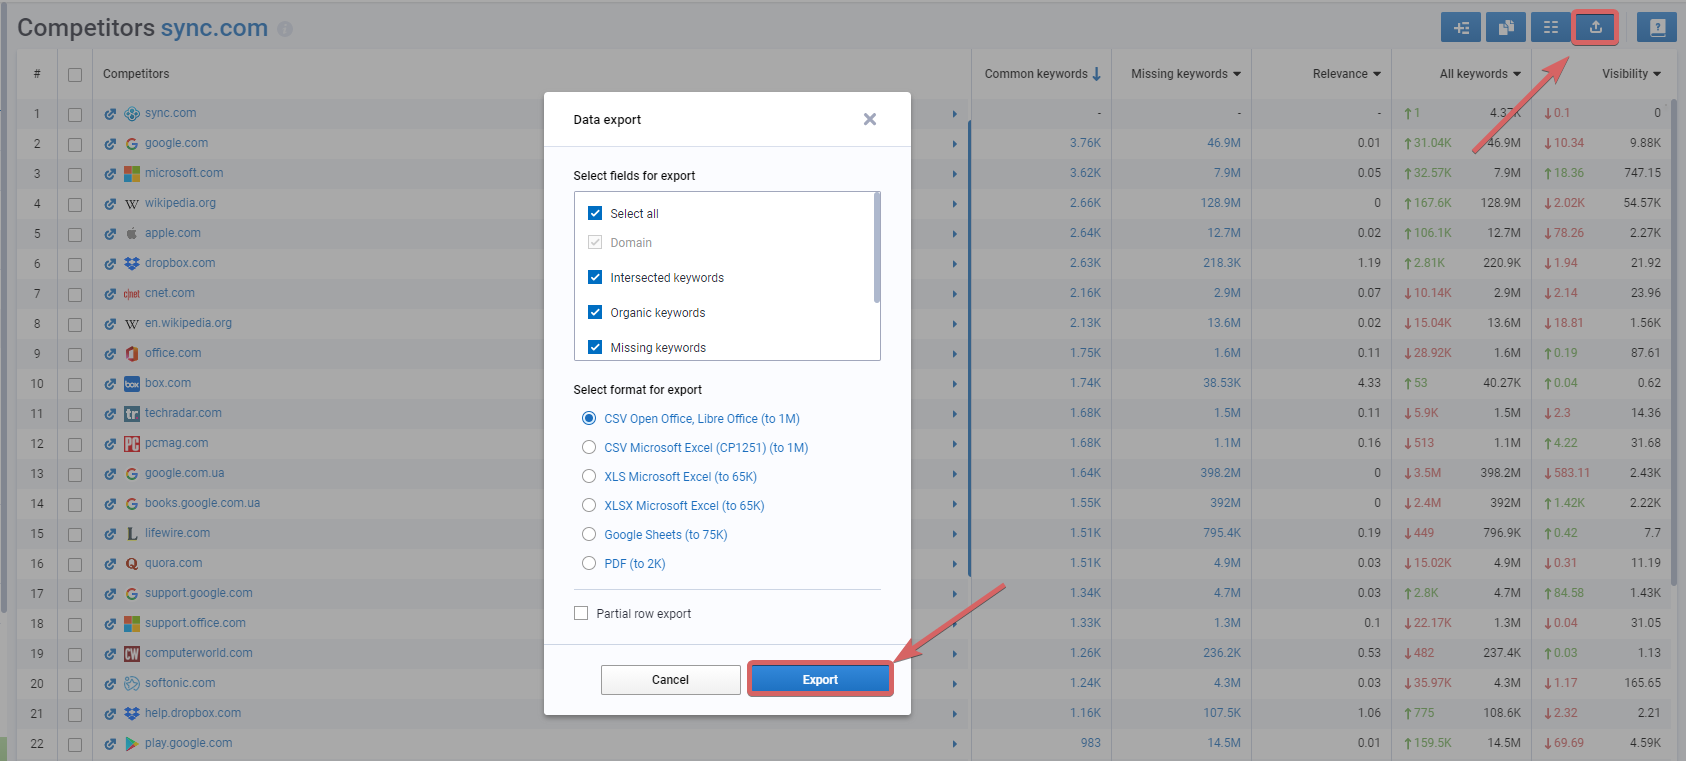Uncheck Intersected keywords field
The height and width of the screenshot is (761, 1686).
595,277
